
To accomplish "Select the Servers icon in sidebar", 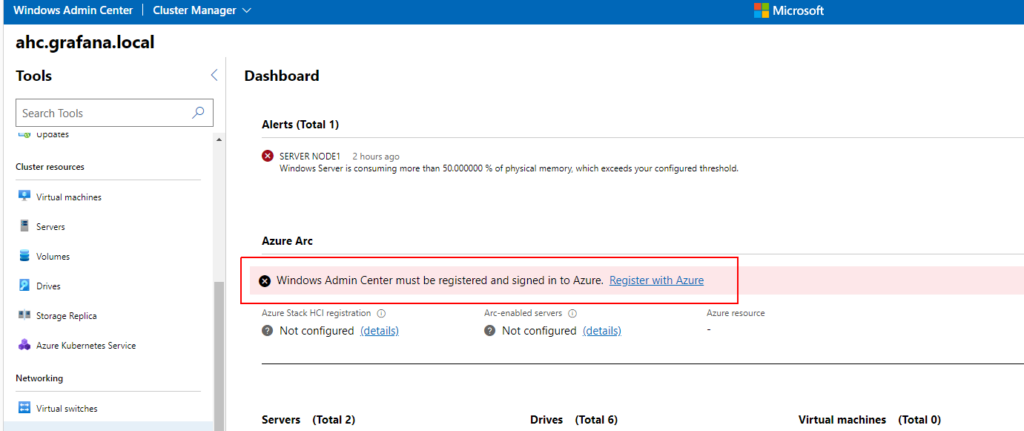I will (24, 226).
